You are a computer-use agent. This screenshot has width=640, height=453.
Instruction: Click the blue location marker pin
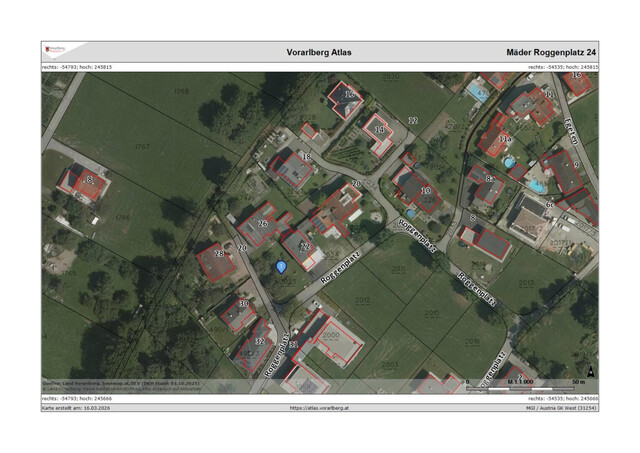pyautogui.click(x=281, y=266)
